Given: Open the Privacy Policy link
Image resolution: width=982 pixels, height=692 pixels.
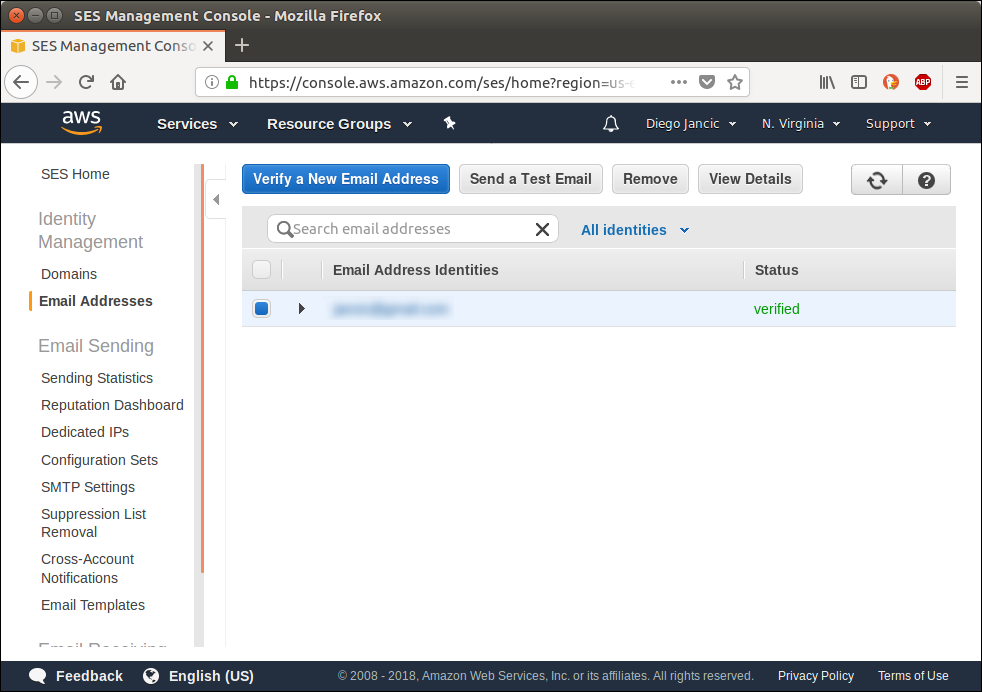Looking at the screenshot, I should [815, 676].
